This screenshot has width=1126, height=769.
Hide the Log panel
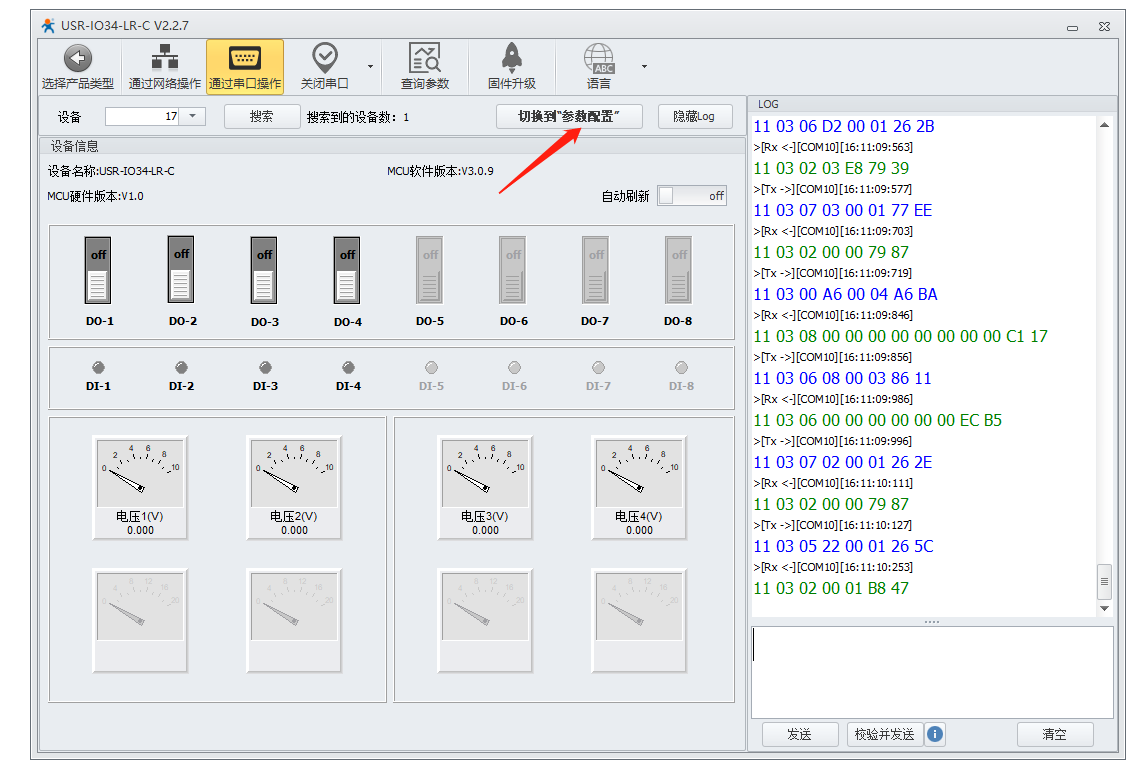click(694, 116)
